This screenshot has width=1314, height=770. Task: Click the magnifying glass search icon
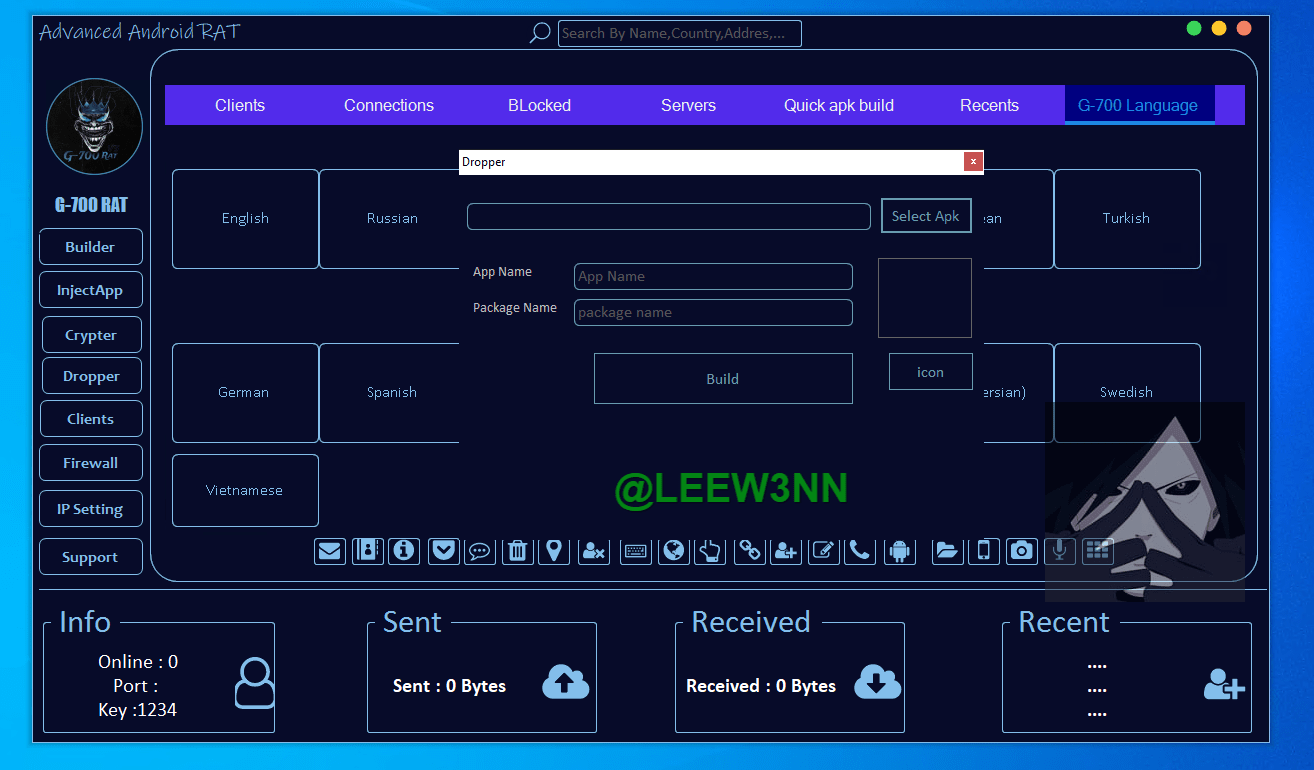[x=540, y=33]
